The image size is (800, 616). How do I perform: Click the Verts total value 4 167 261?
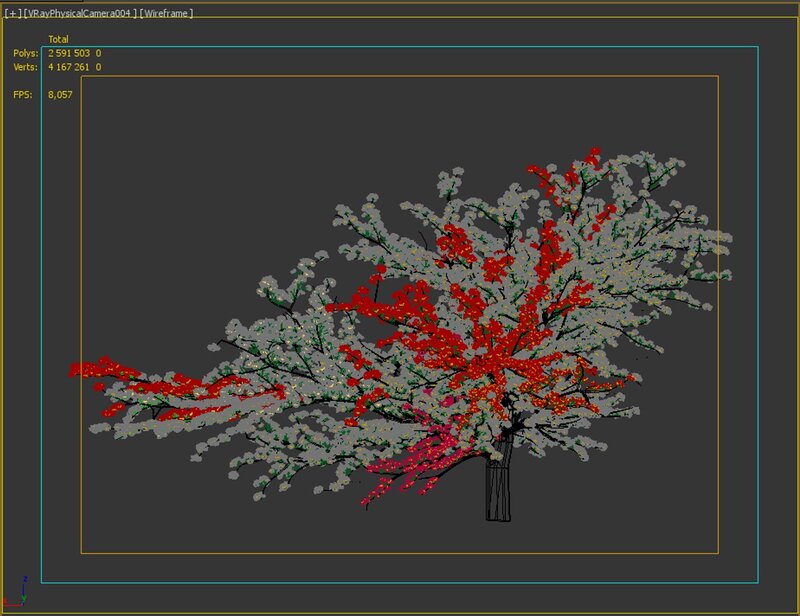click(x=69, y=67)
